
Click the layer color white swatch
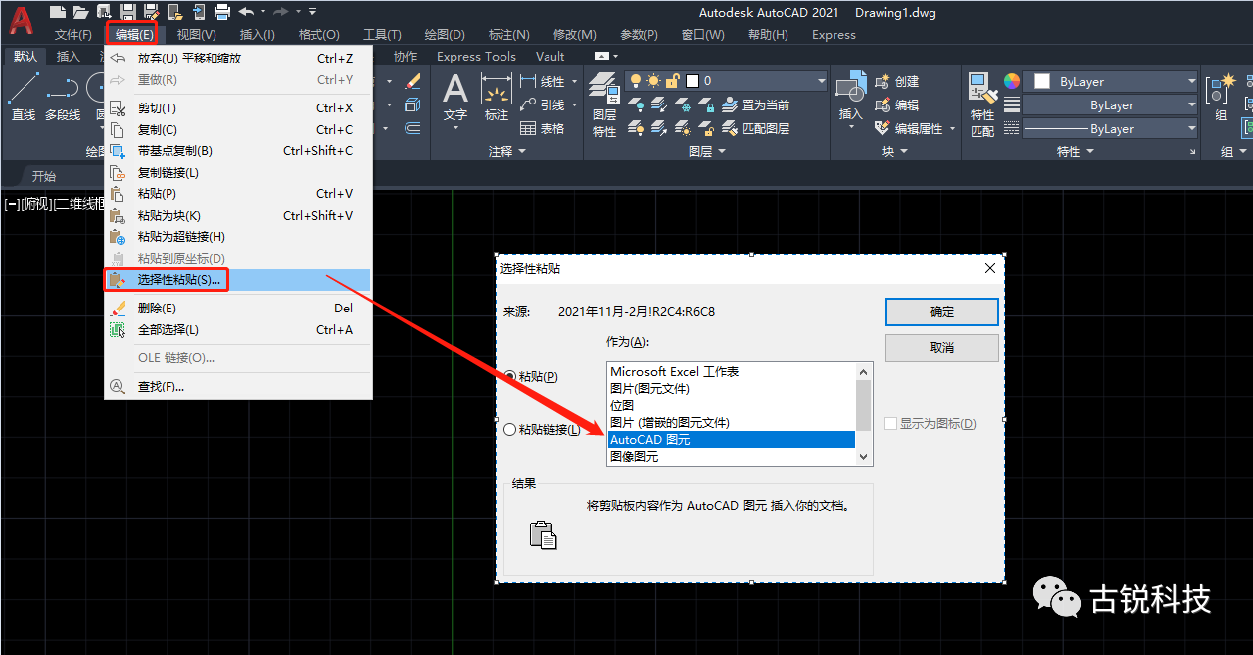coord(692,81)
